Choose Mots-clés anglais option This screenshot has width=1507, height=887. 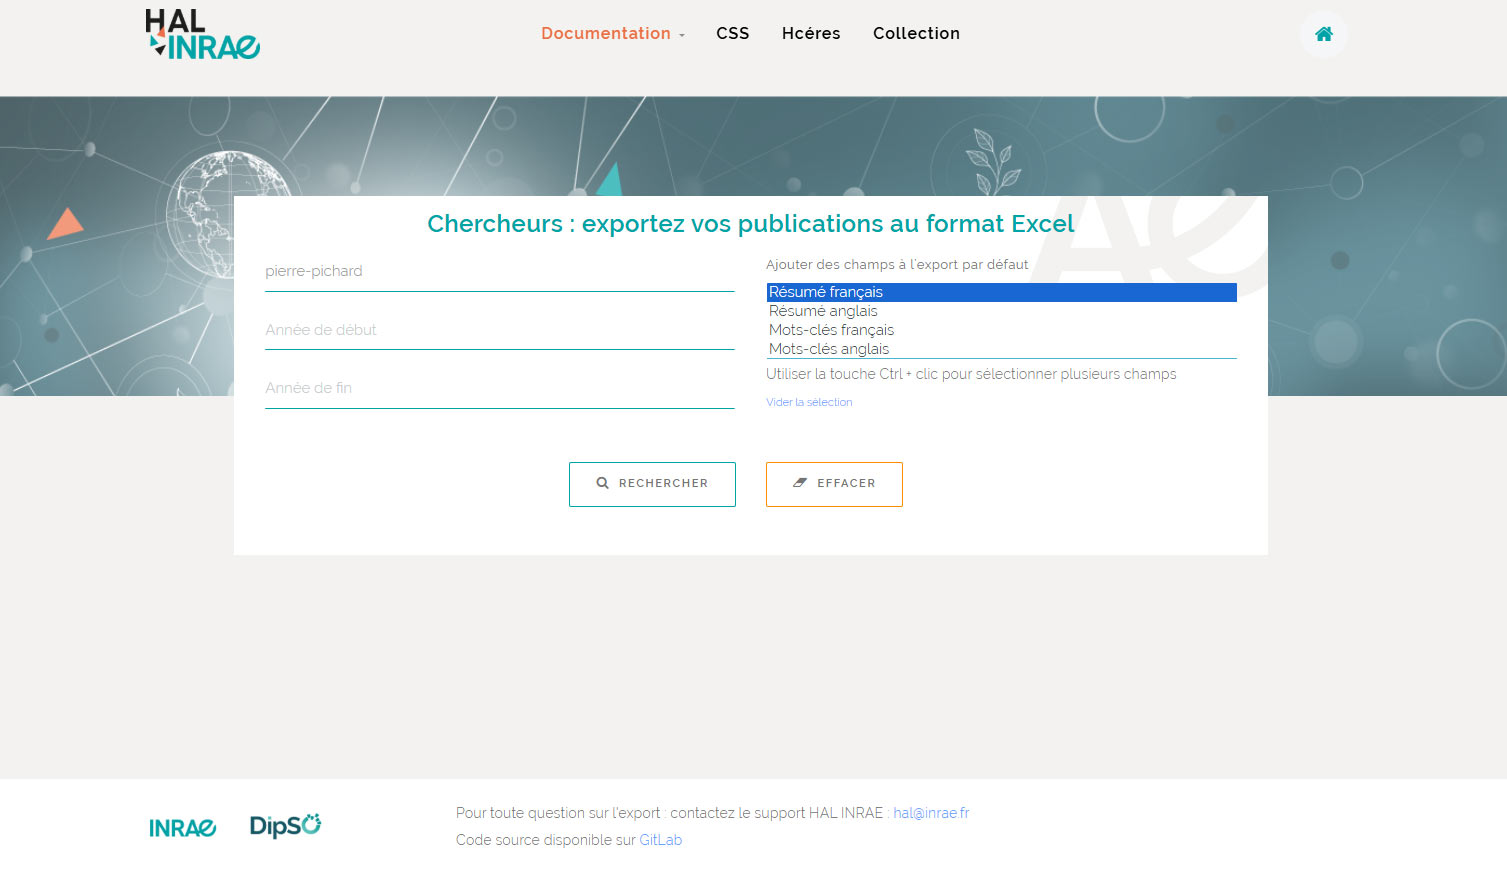click(x=1000, y=349)
